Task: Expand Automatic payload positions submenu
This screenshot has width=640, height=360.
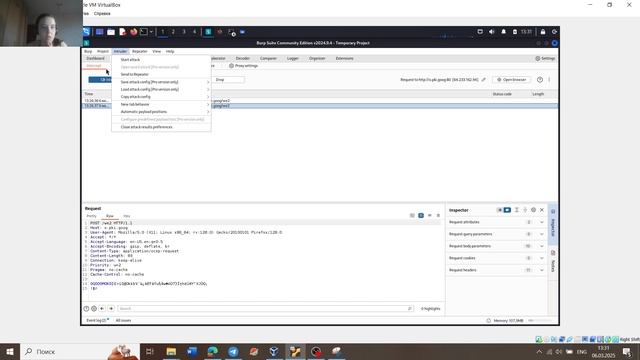Action: pyautogui.click(x=161, y=112)
